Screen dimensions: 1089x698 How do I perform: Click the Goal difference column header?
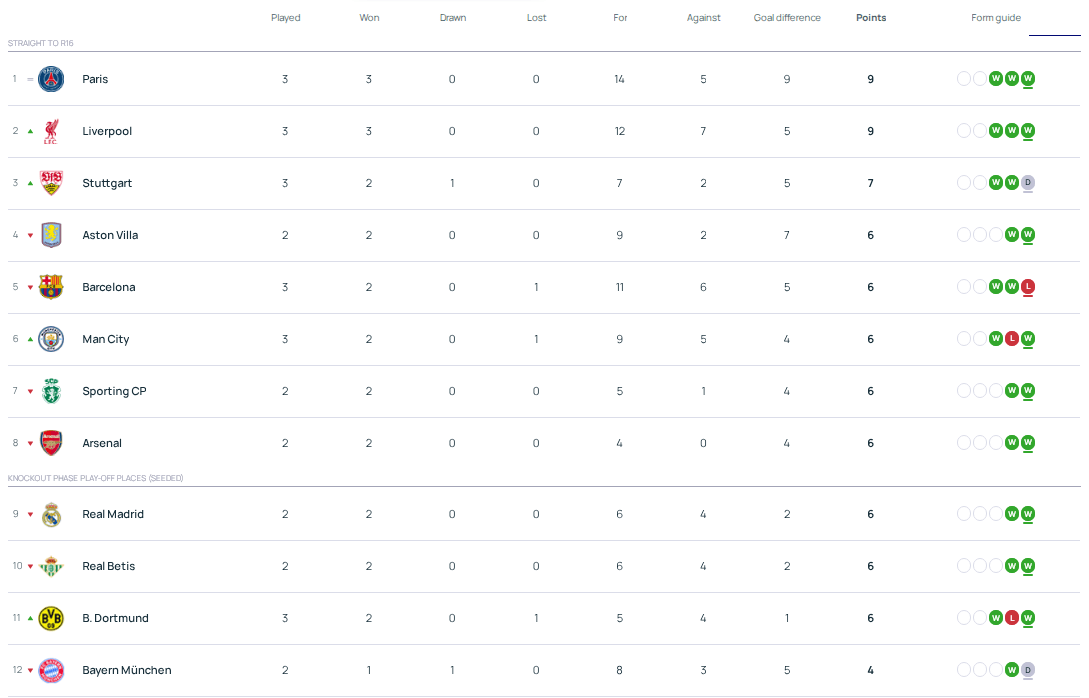tap(787, 18)
